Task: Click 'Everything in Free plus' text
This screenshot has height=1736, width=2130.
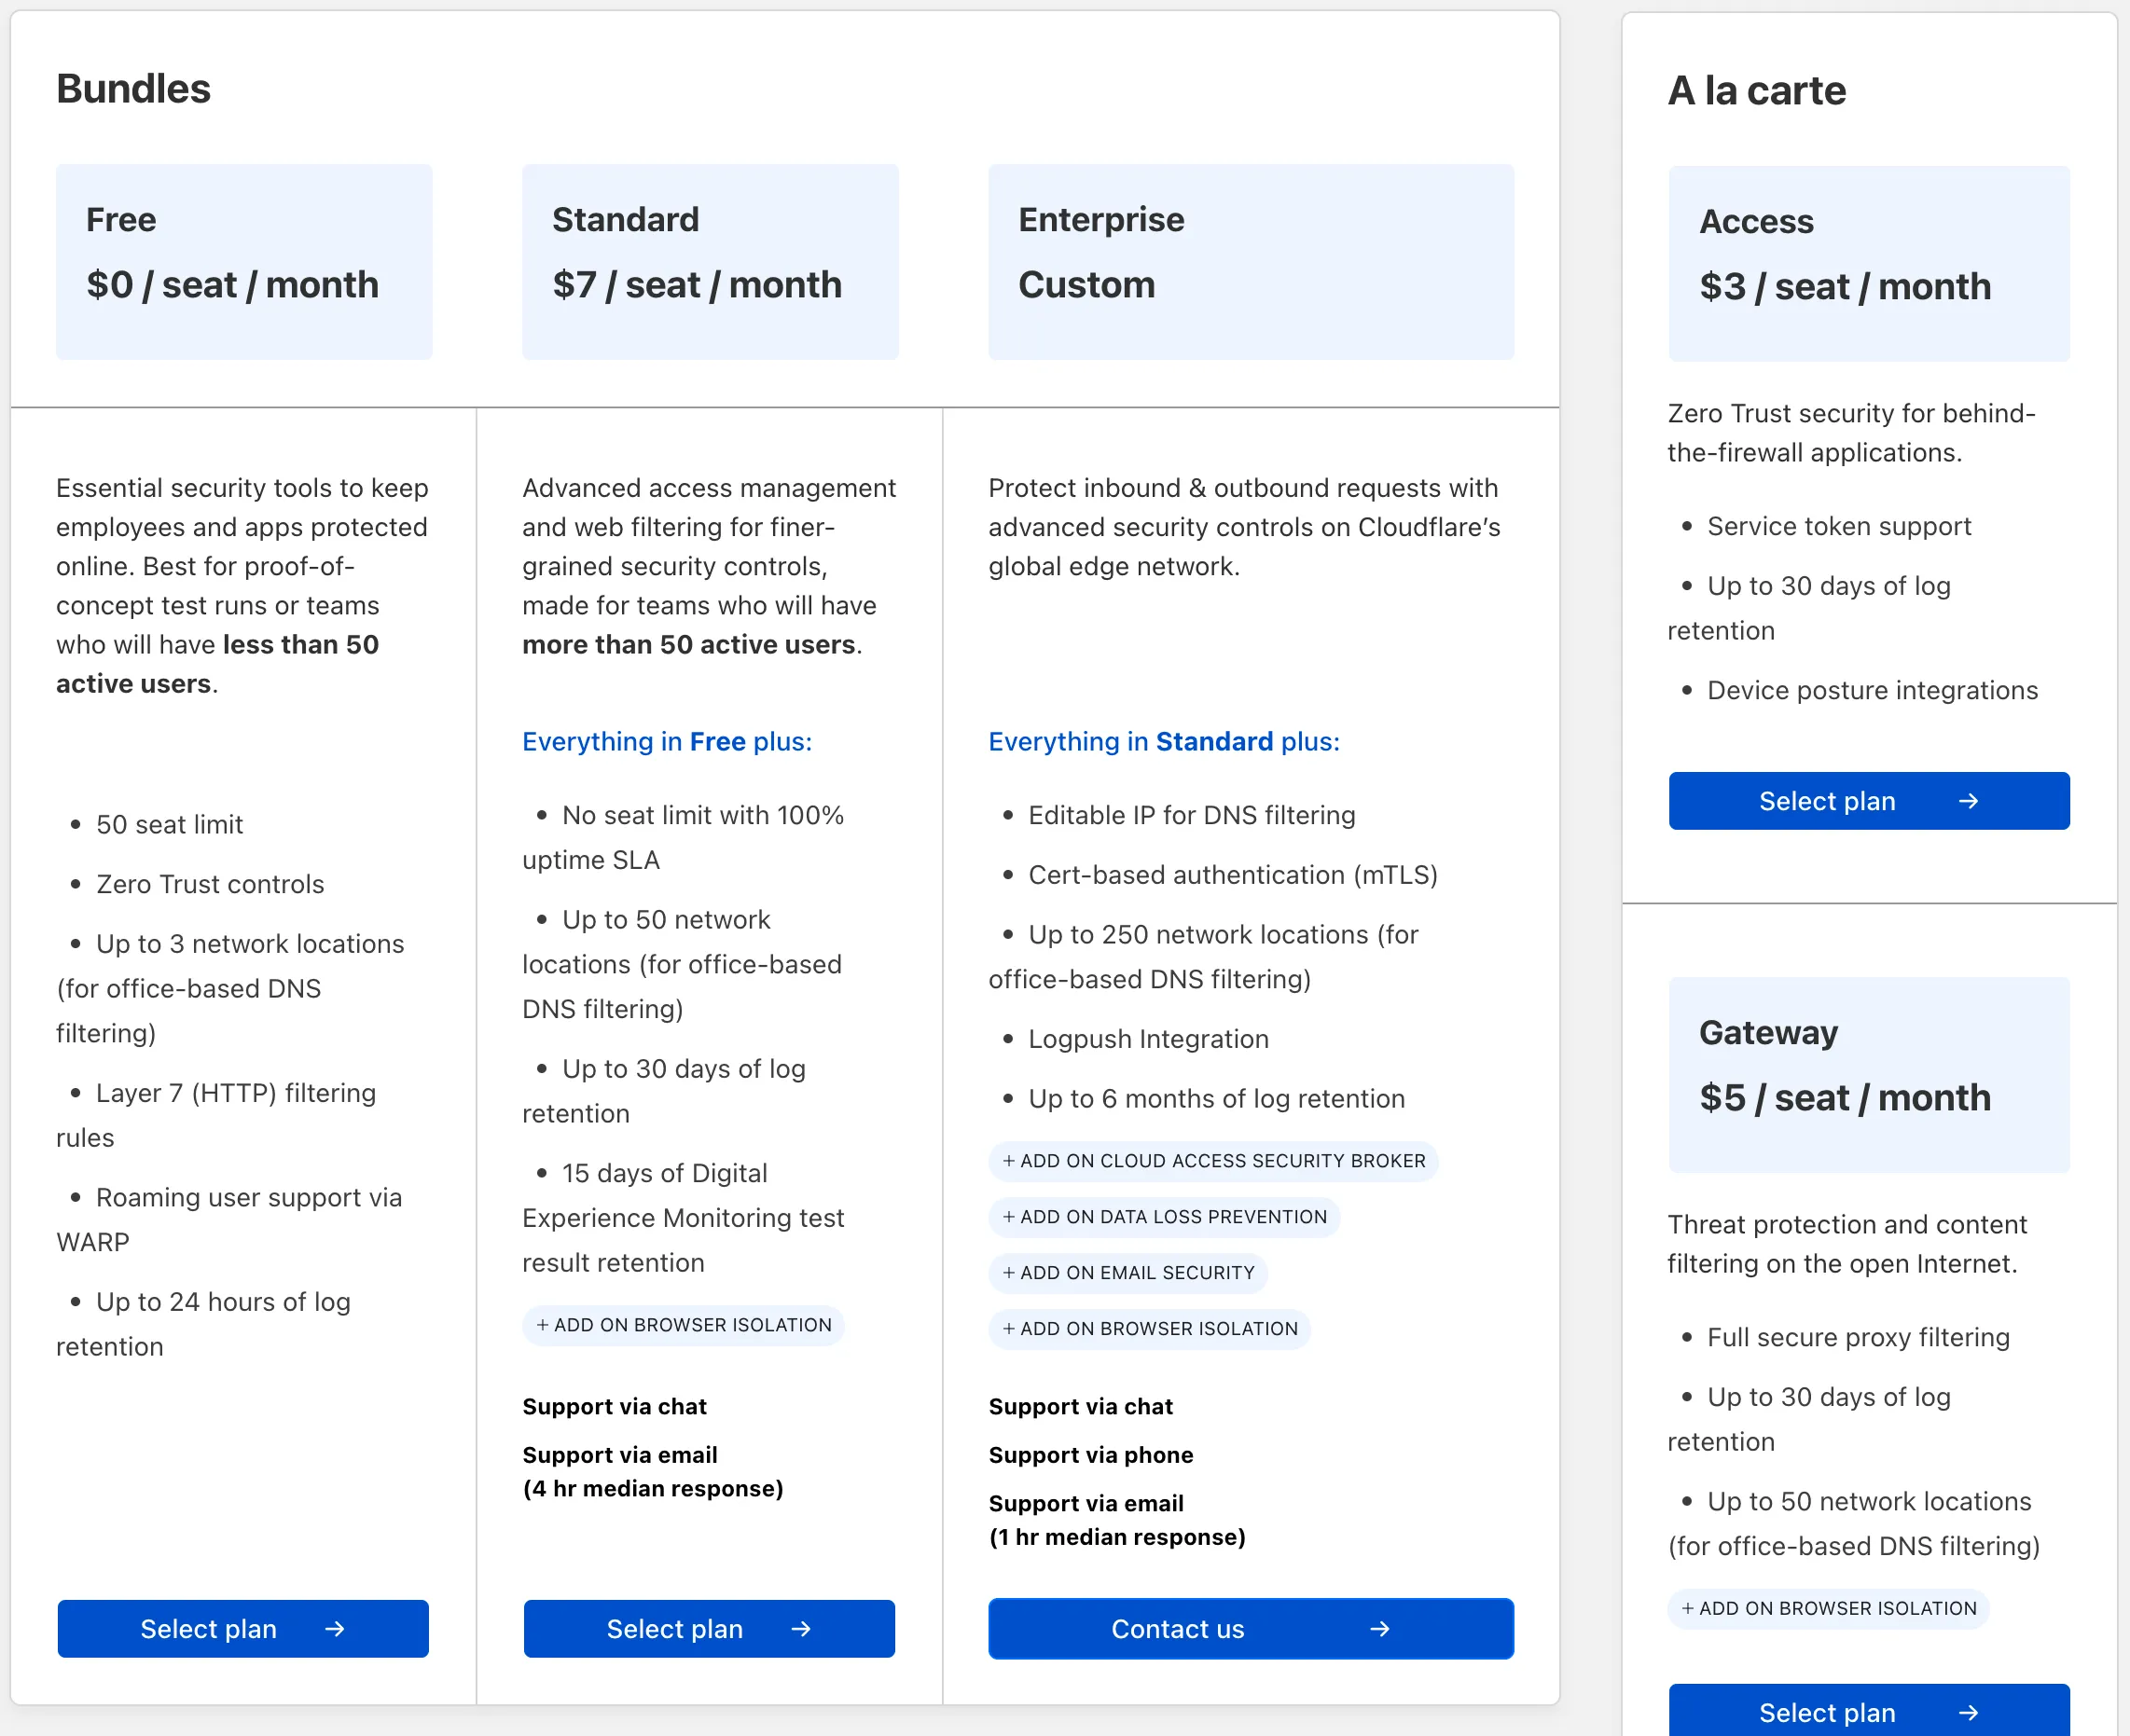Action: [667, 742]
